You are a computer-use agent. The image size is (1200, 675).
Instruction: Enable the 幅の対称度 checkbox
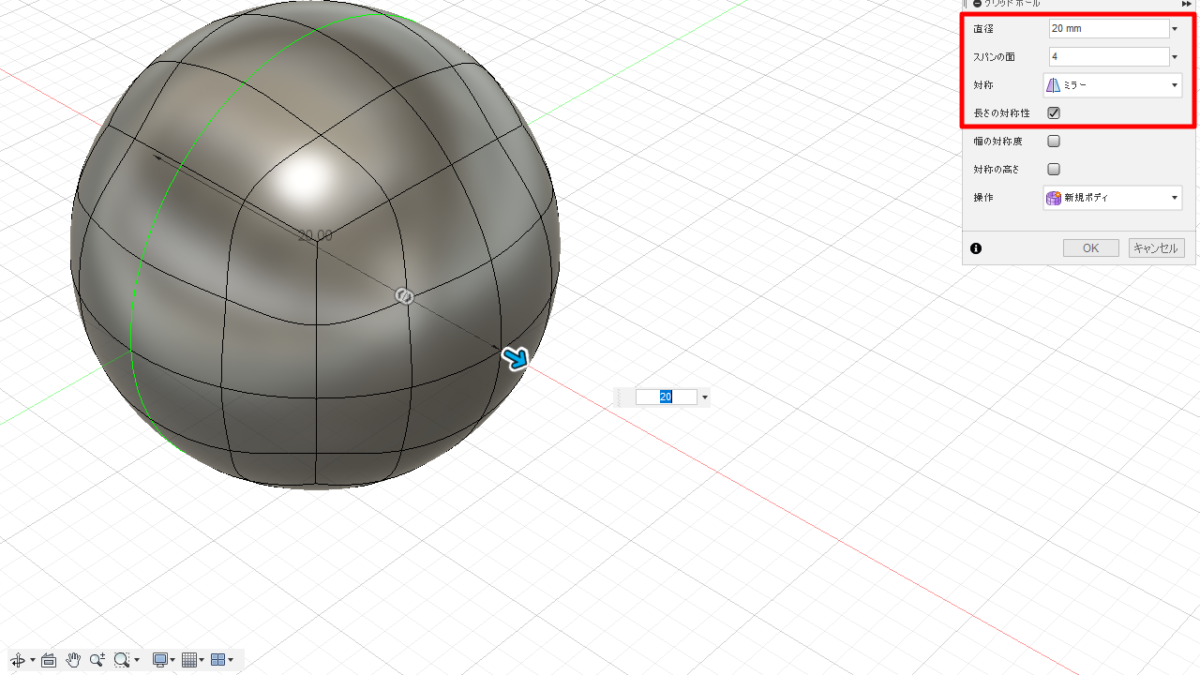(x=1054, y=141)
